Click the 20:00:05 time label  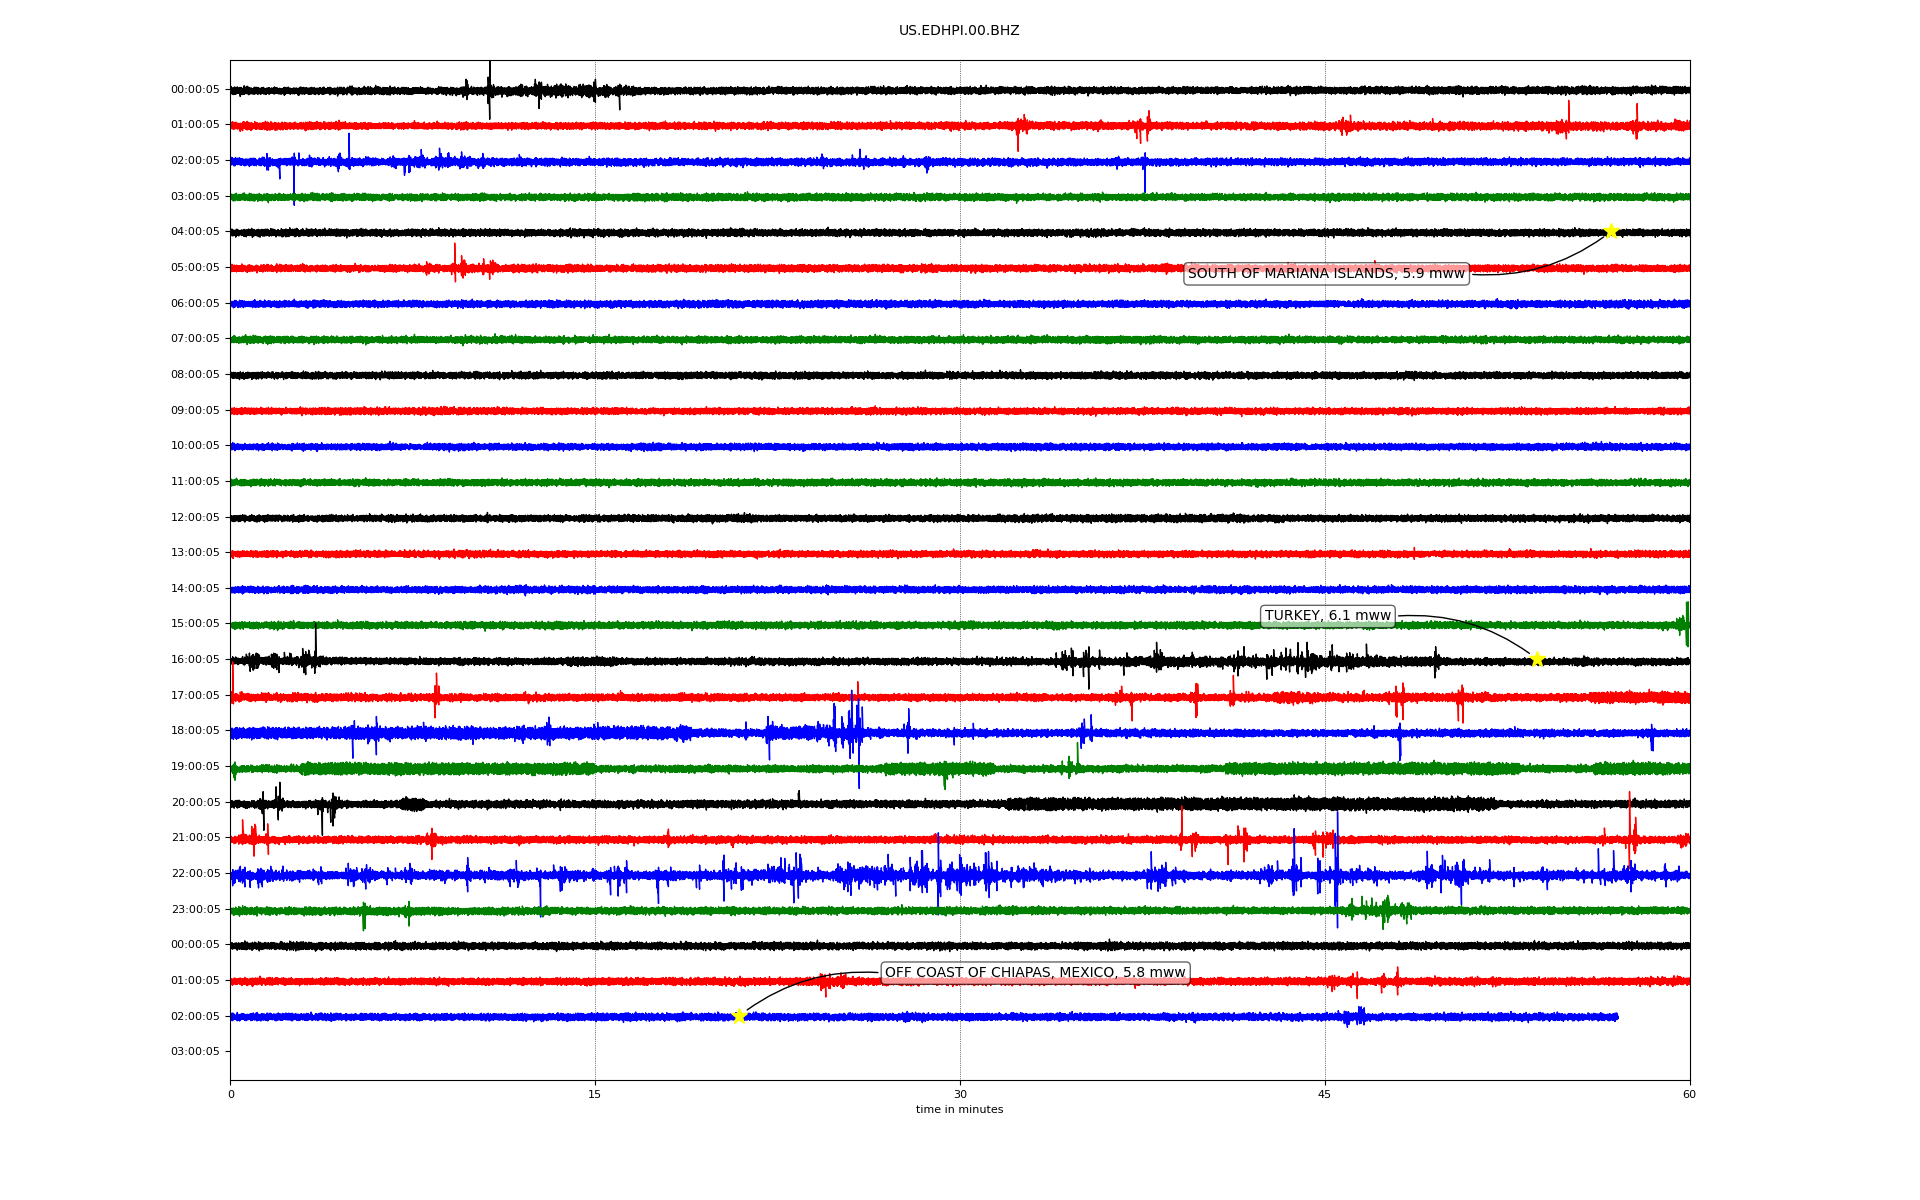(195, 803)
